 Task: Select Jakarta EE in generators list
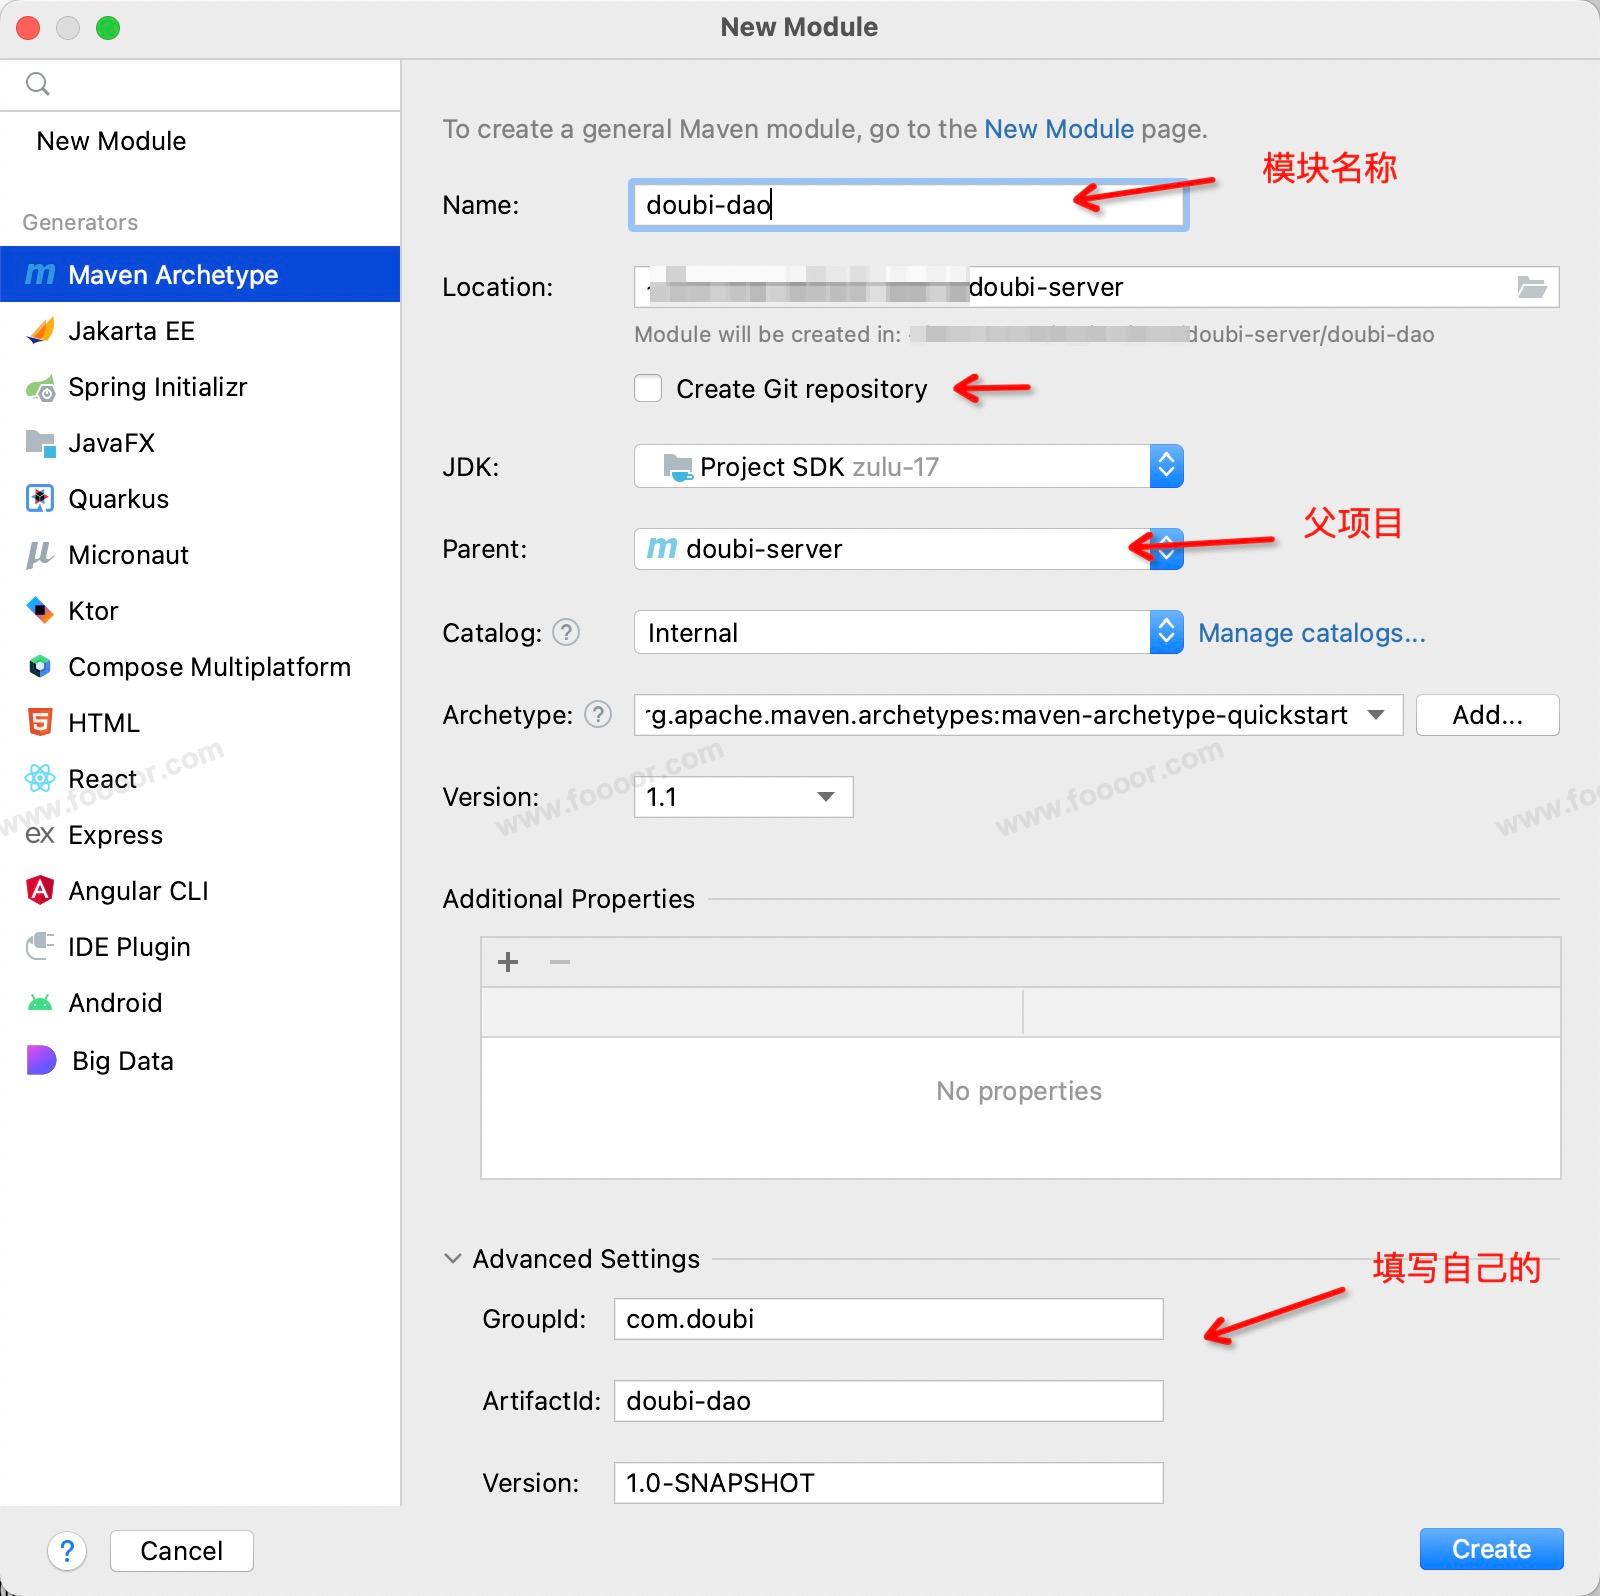pos(131,331)
